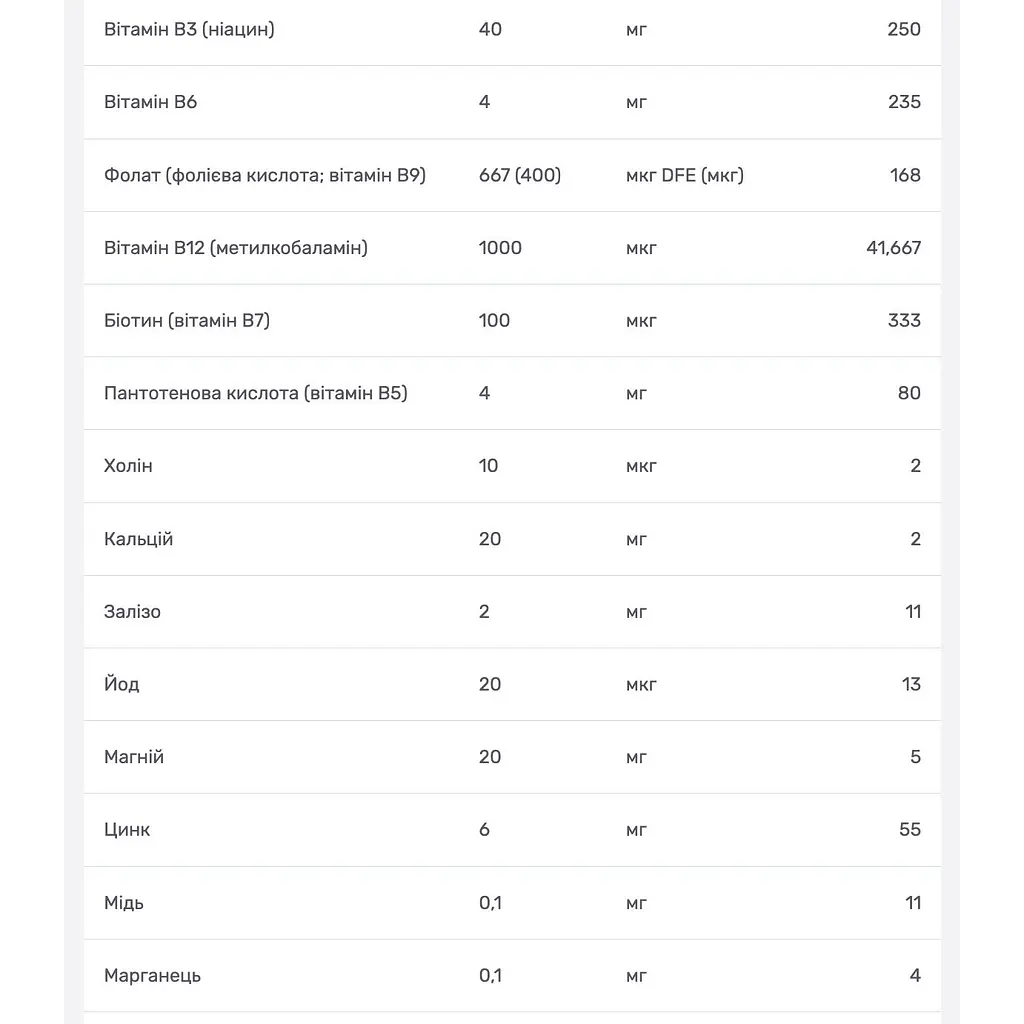The width and height of the screenshot is (1024, 1024).
Task: Select the 41,667 daily value figure
Action: (x=893, y=248)
